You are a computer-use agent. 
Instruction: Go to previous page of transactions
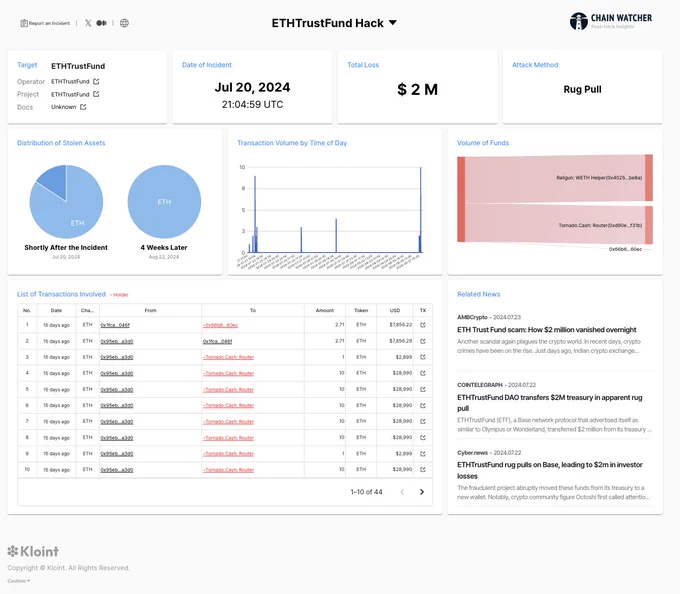(x=402, y=492)
